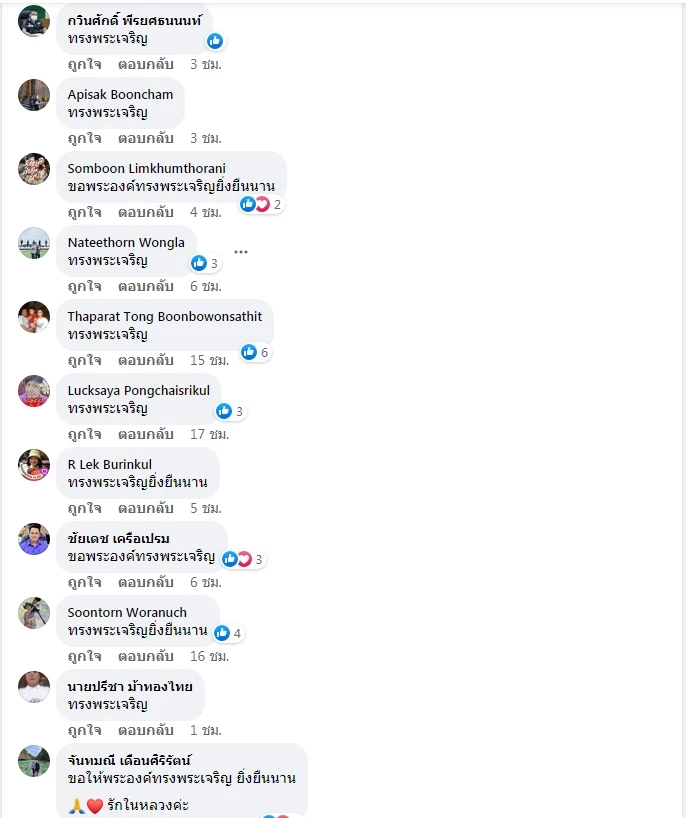Image resolution: width=686 pixels, height=818 pixels.
Task: Open Thaparat Tong Boonbowonsathit's profile name
Action: pyautogui.click(x=165, y=317)
